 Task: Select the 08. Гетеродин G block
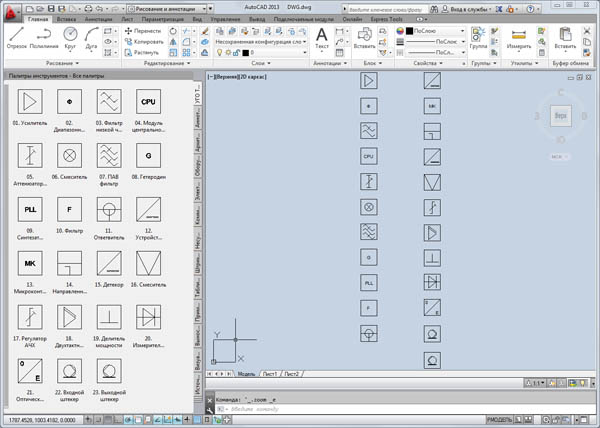tap(148, 155)
